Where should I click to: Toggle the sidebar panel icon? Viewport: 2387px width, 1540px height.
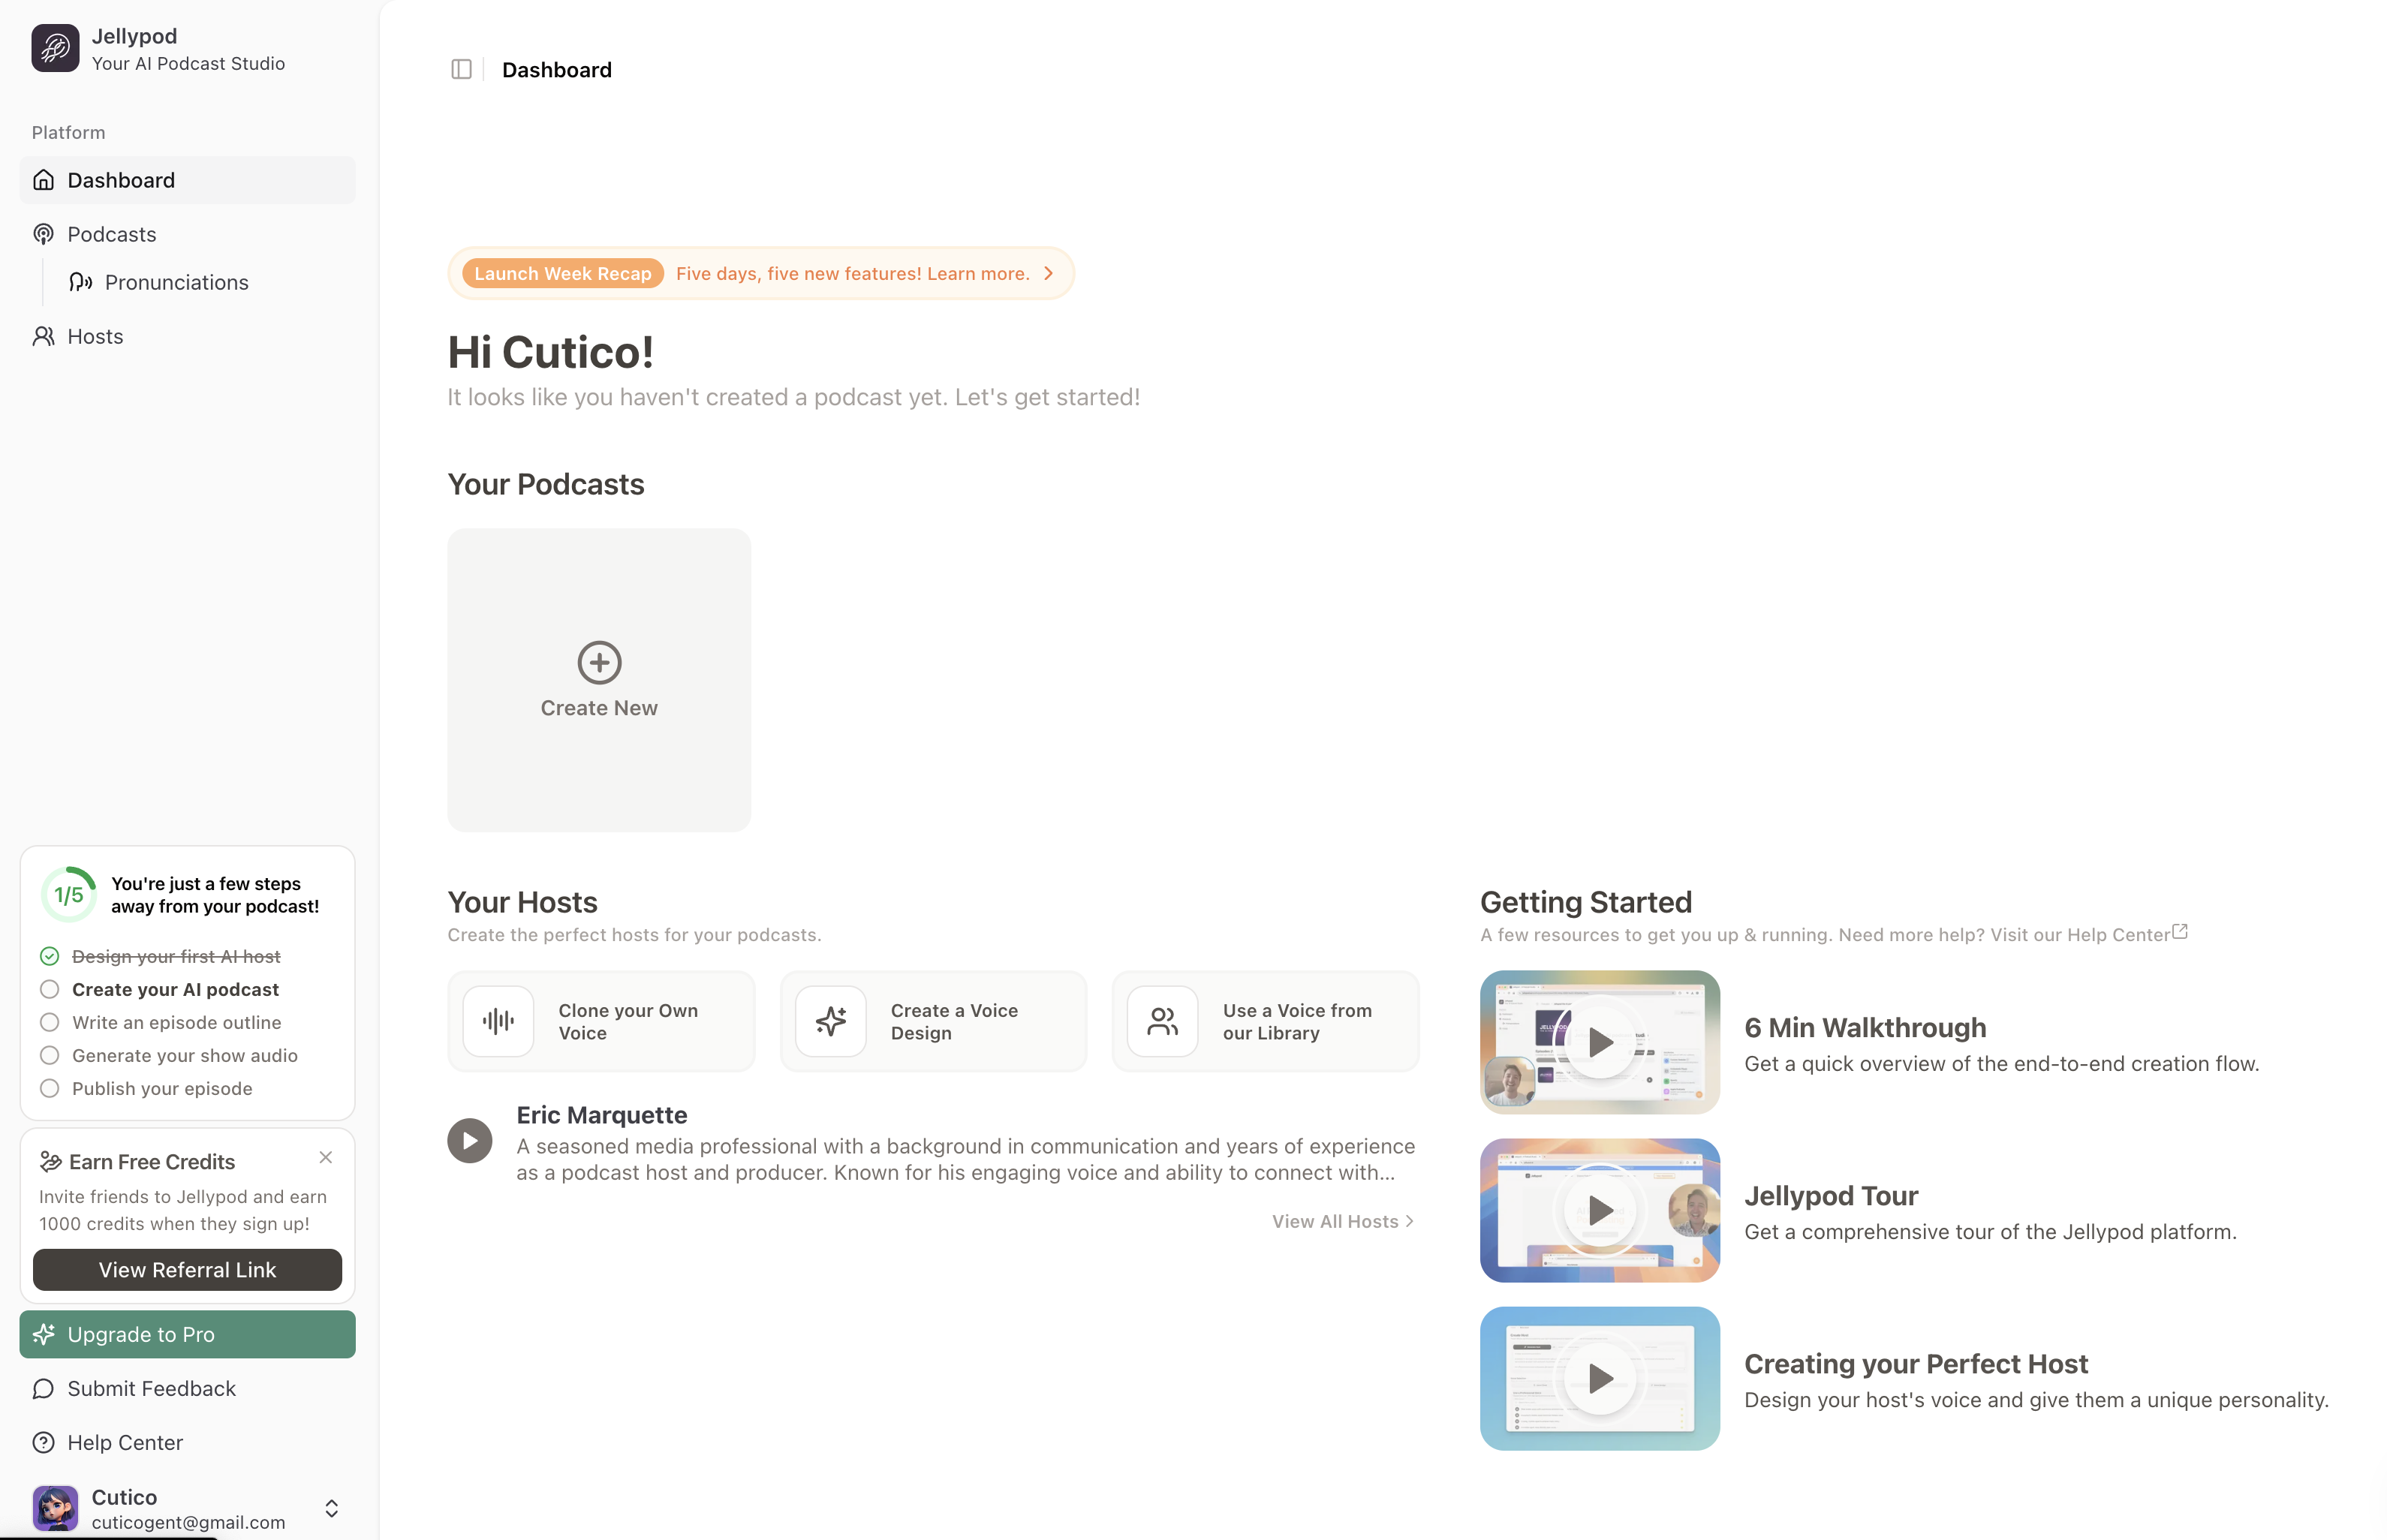461,69
